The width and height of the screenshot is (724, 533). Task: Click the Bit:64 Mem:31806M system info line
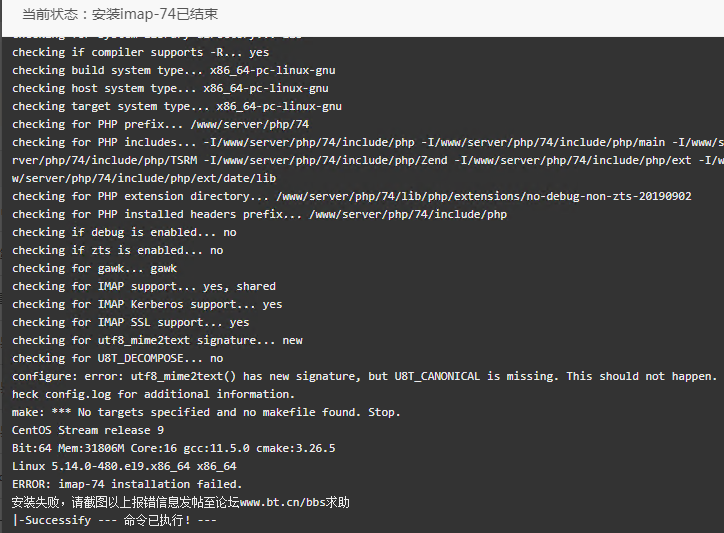point(174,448)
